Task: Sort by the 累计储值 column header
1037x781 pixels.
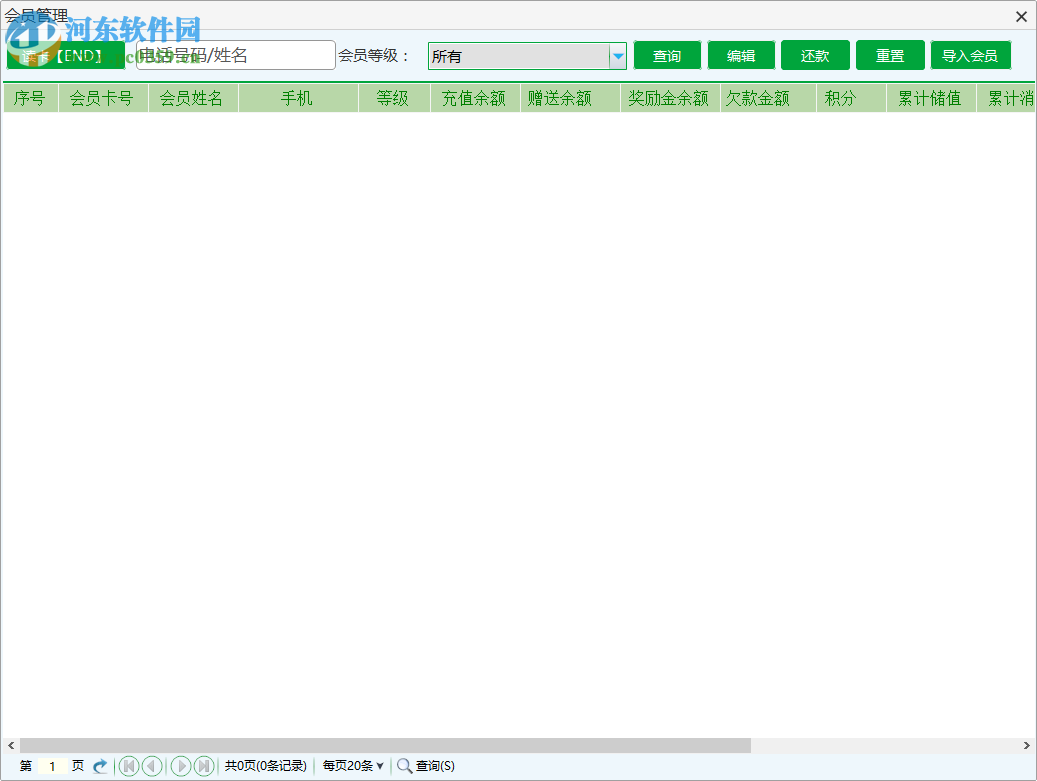Action: point(931,99)
